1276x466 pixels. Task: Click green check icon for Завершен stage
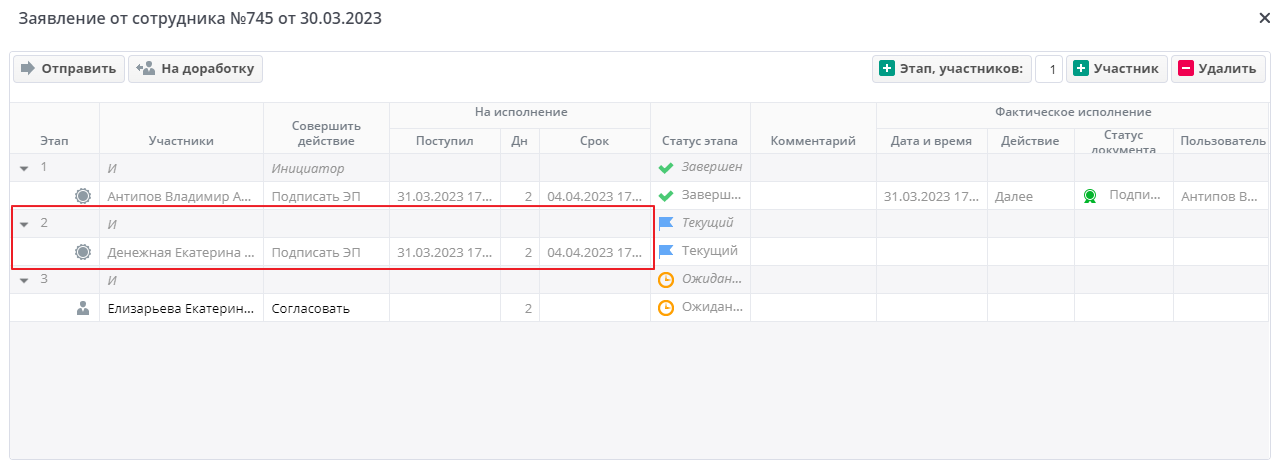(666, 168)
